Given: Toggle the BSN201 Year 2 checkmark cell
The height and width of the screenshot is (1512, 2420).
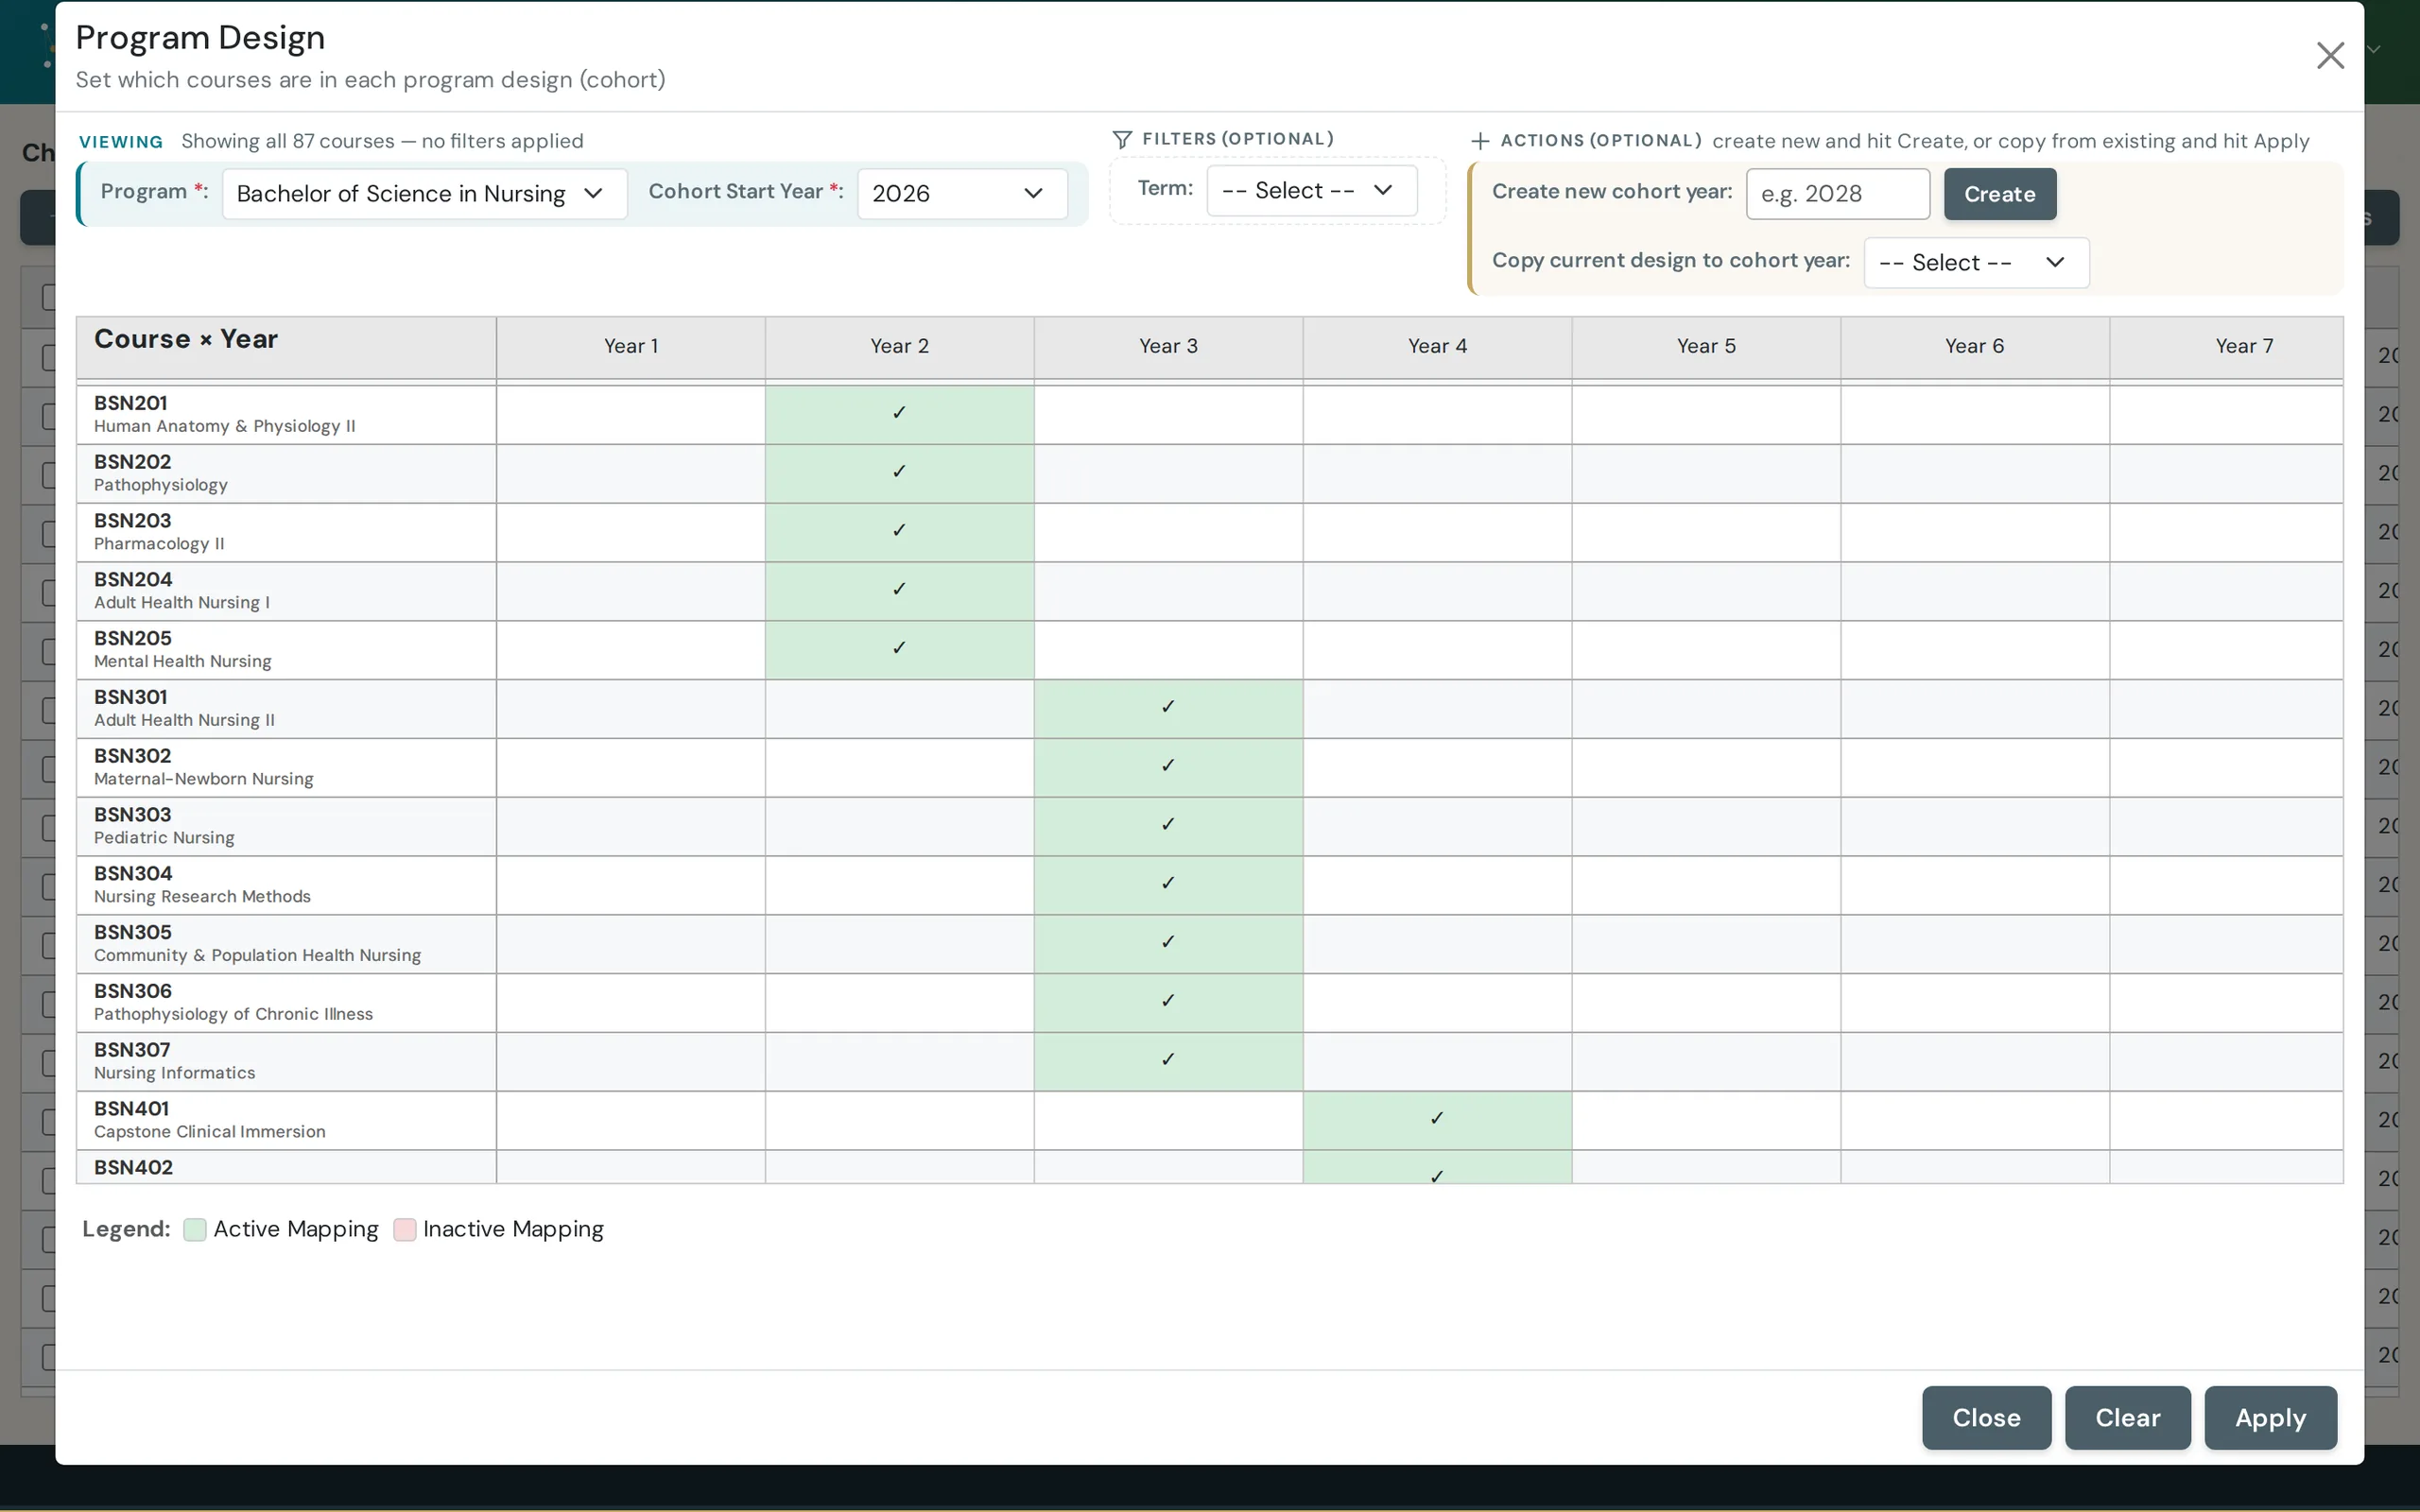Looking at the screenshot, I should pos(899,414).
